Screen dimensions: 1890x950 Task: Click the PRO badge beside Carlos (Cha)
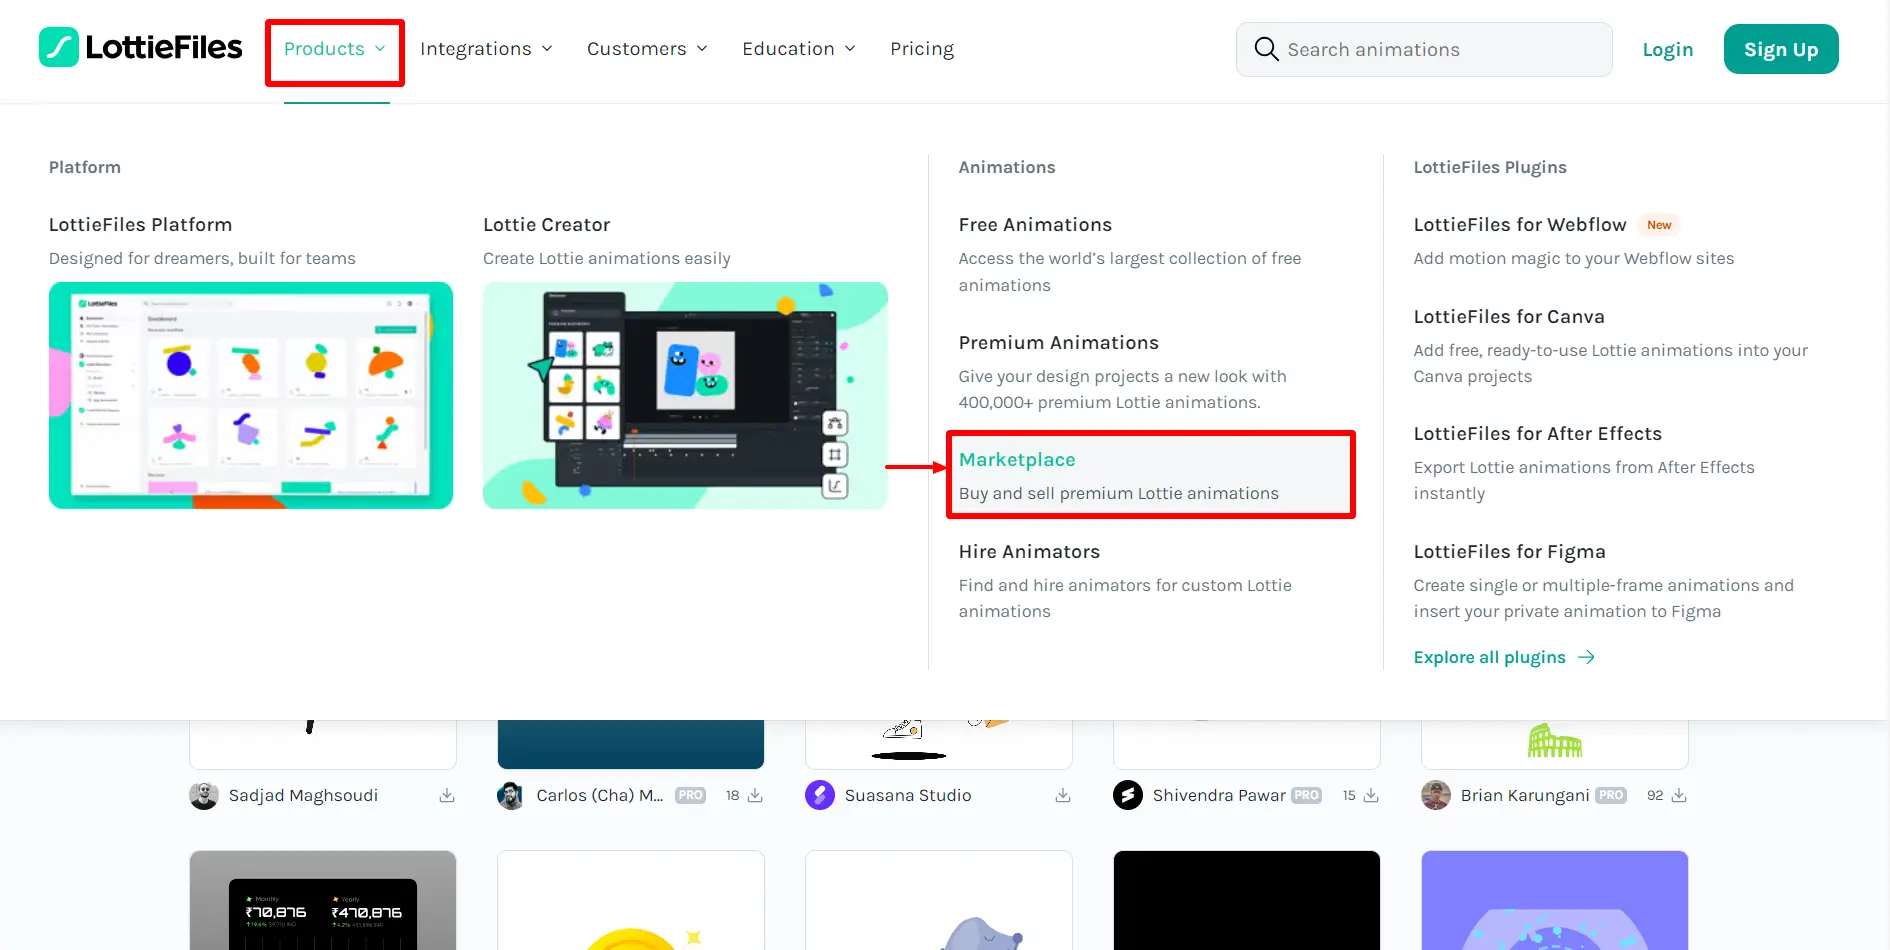[x=690, y=795]
